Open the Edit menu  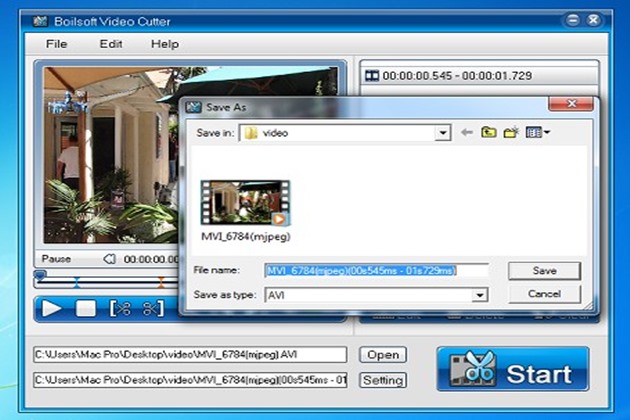coord(110,44)
